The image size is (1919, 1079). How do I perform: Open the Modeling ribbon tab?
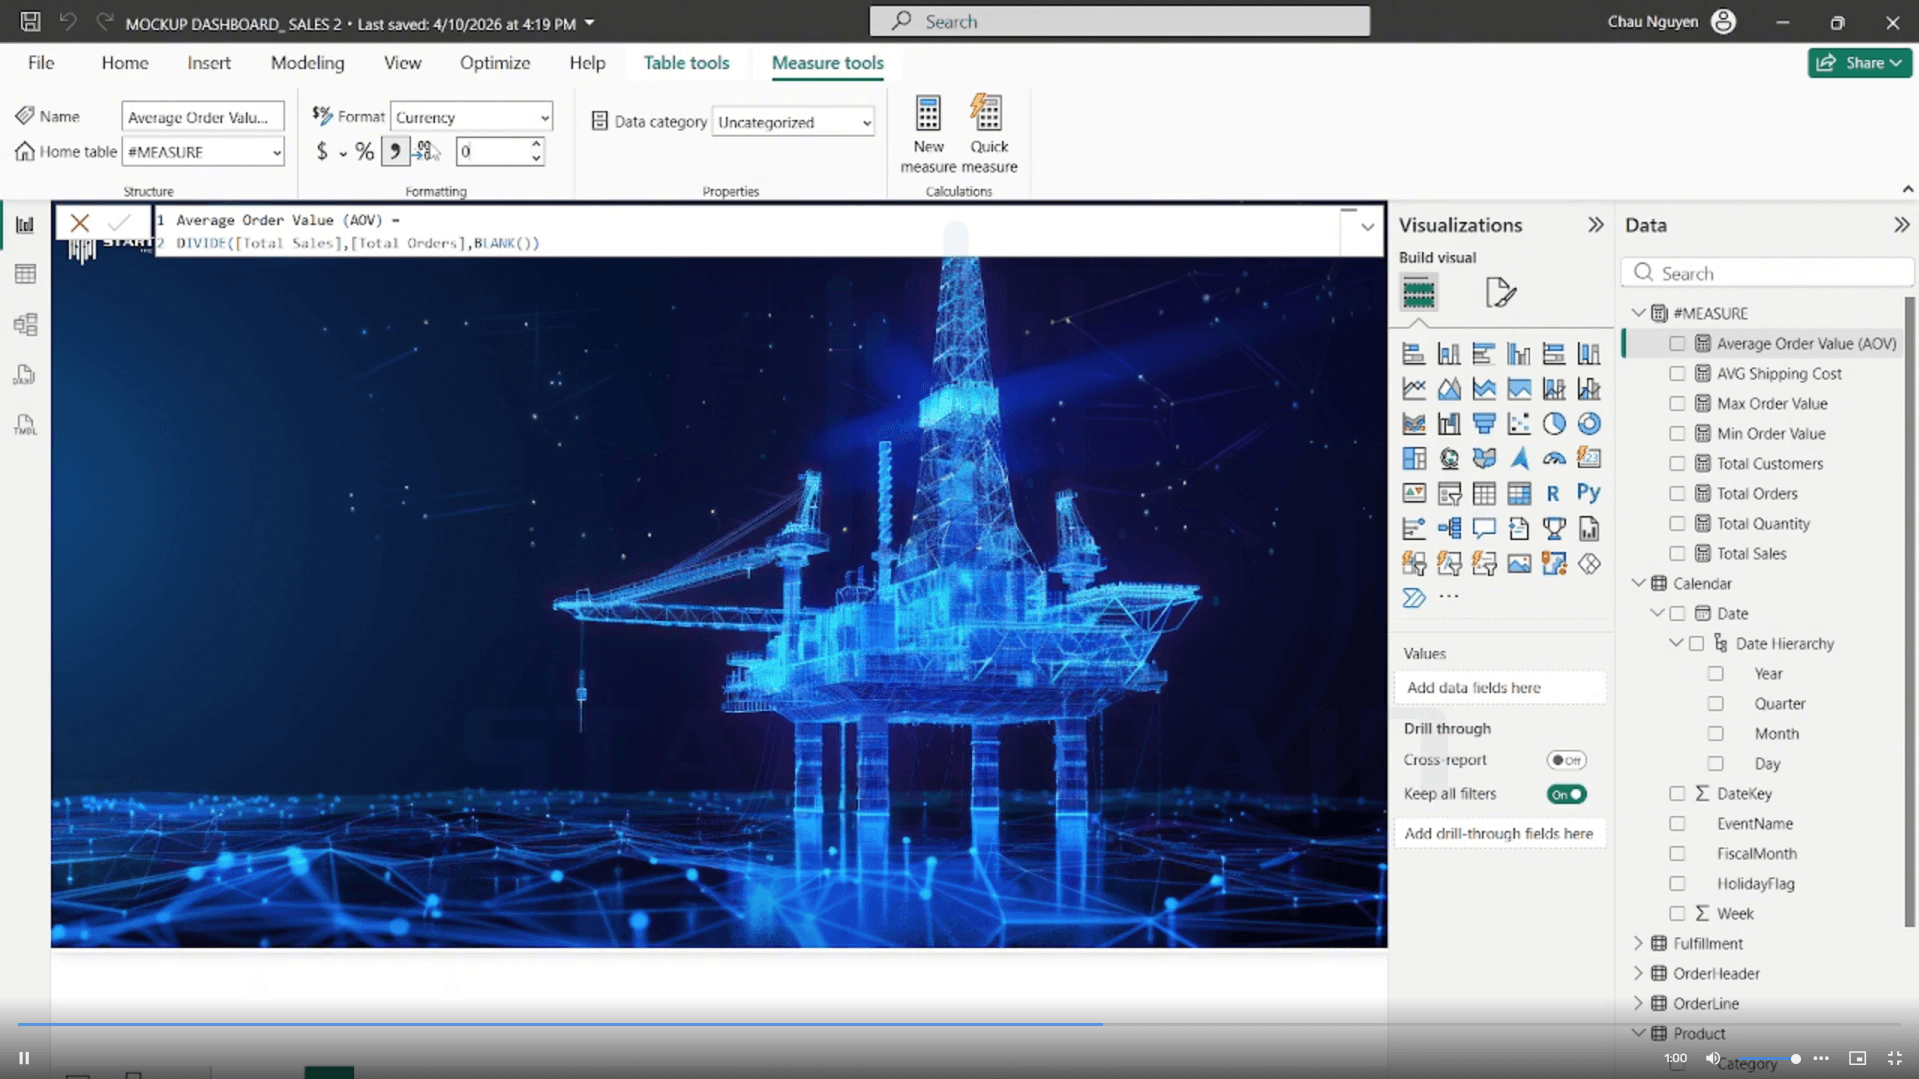pyautogui.click(x=307, y=63)
